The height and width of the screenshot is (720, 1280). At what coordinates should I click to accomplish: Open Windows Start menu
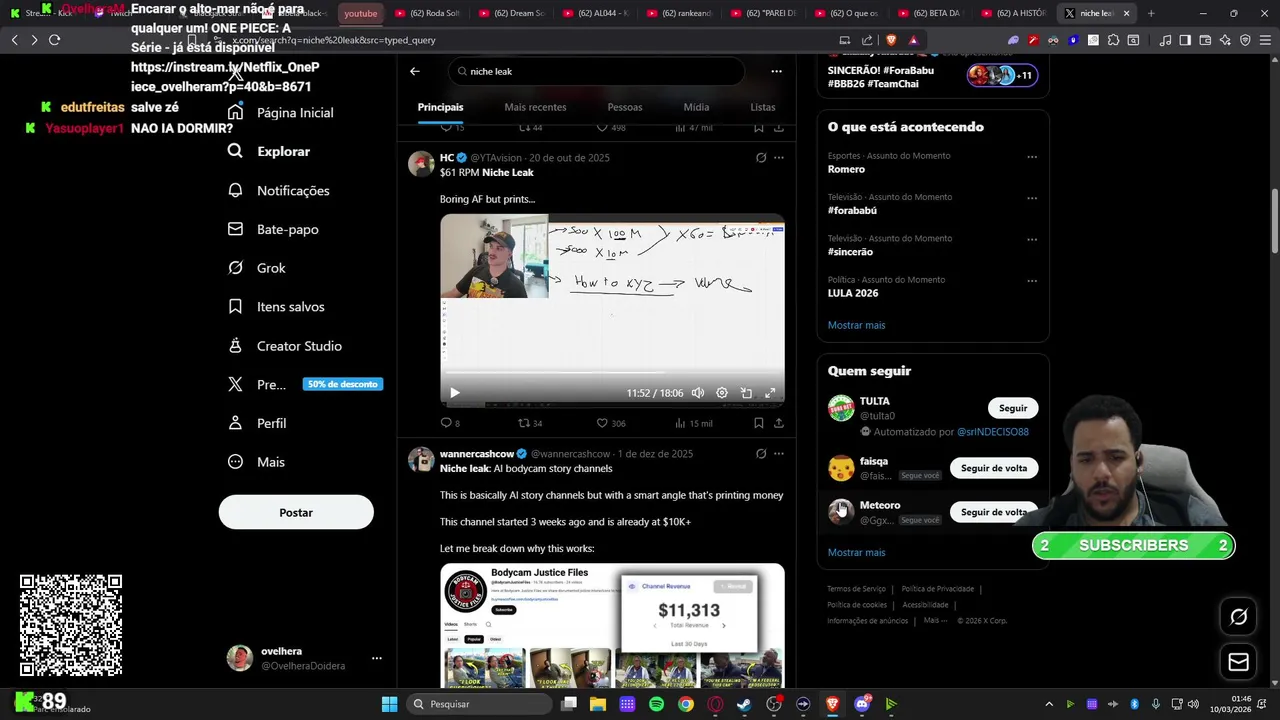tap(389, 704)
